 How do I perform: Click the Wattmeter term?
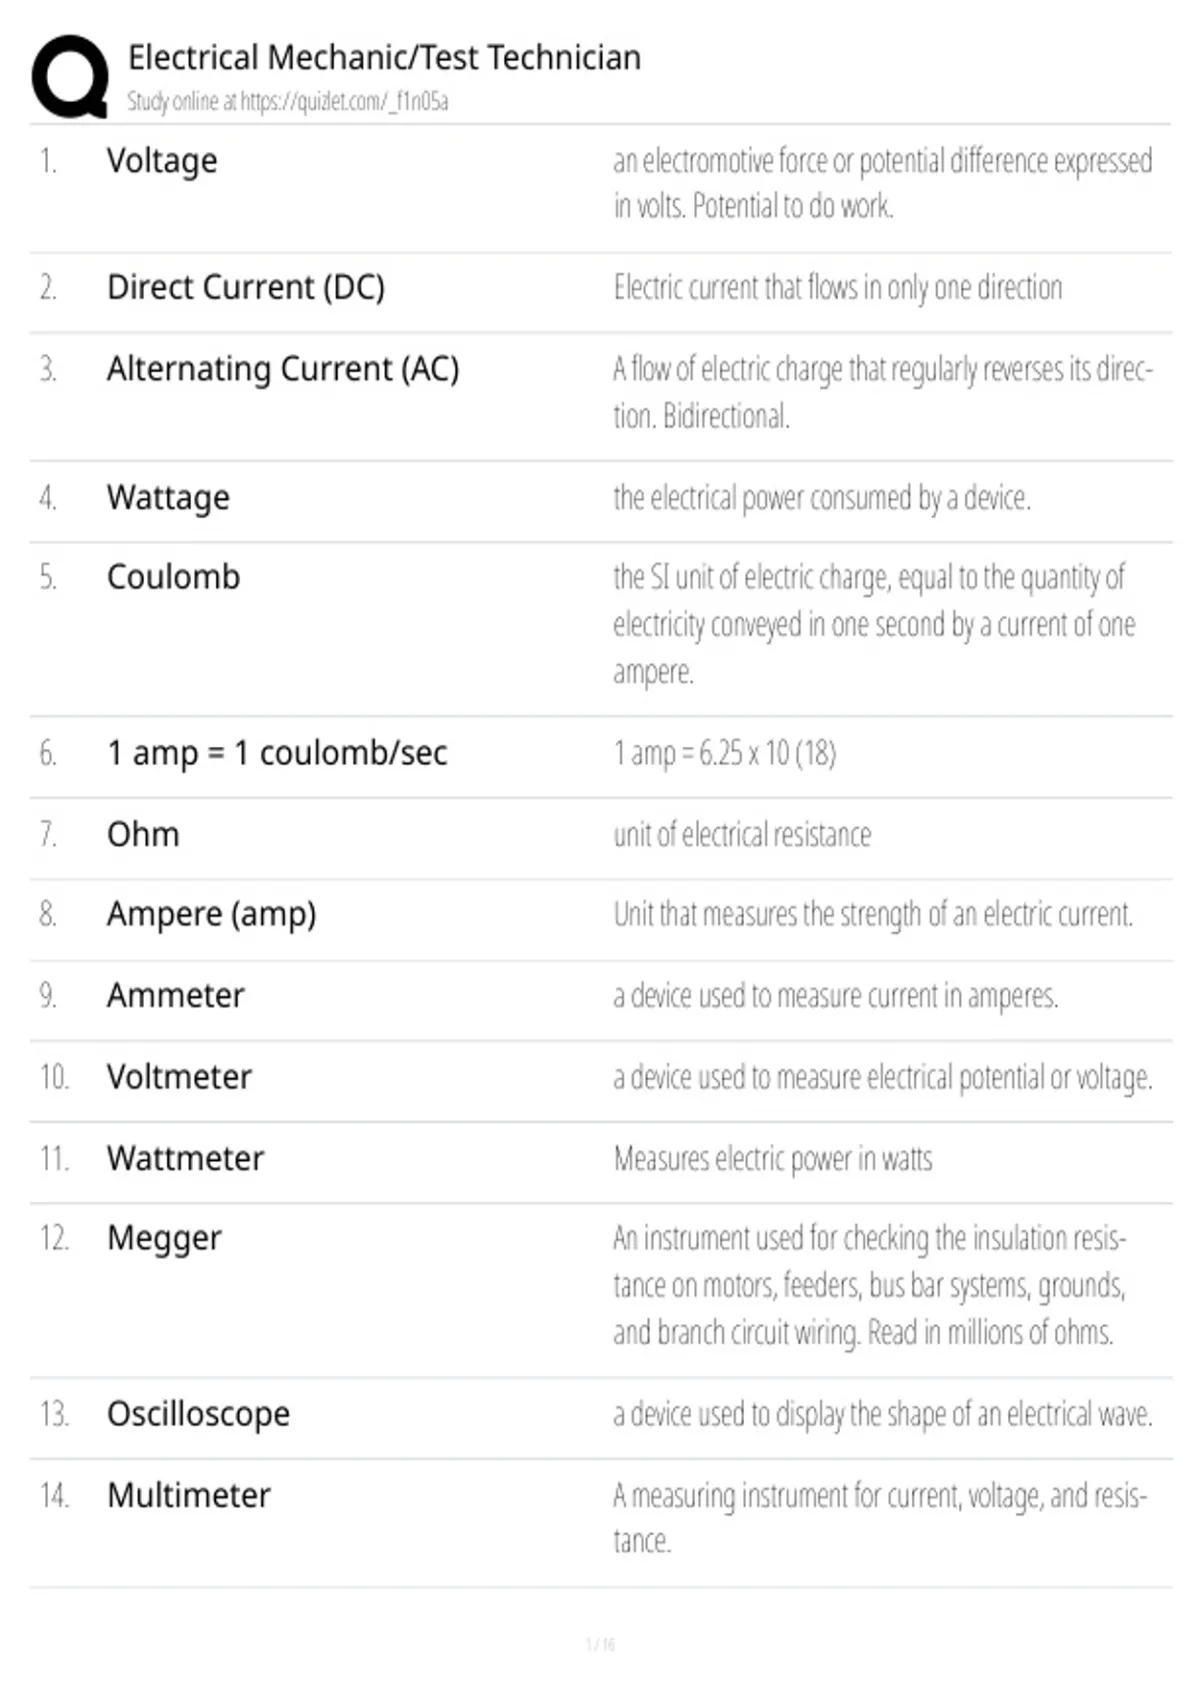click(x=186, y=1158)
